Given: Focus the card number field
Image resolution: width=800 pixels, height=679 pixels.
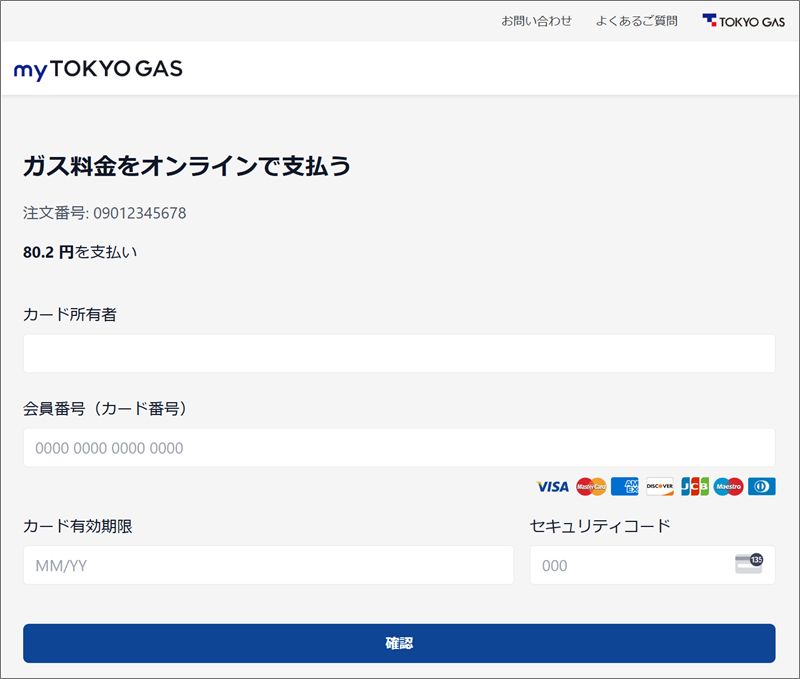Looking at the screenshot, I should tap(399, 447).
